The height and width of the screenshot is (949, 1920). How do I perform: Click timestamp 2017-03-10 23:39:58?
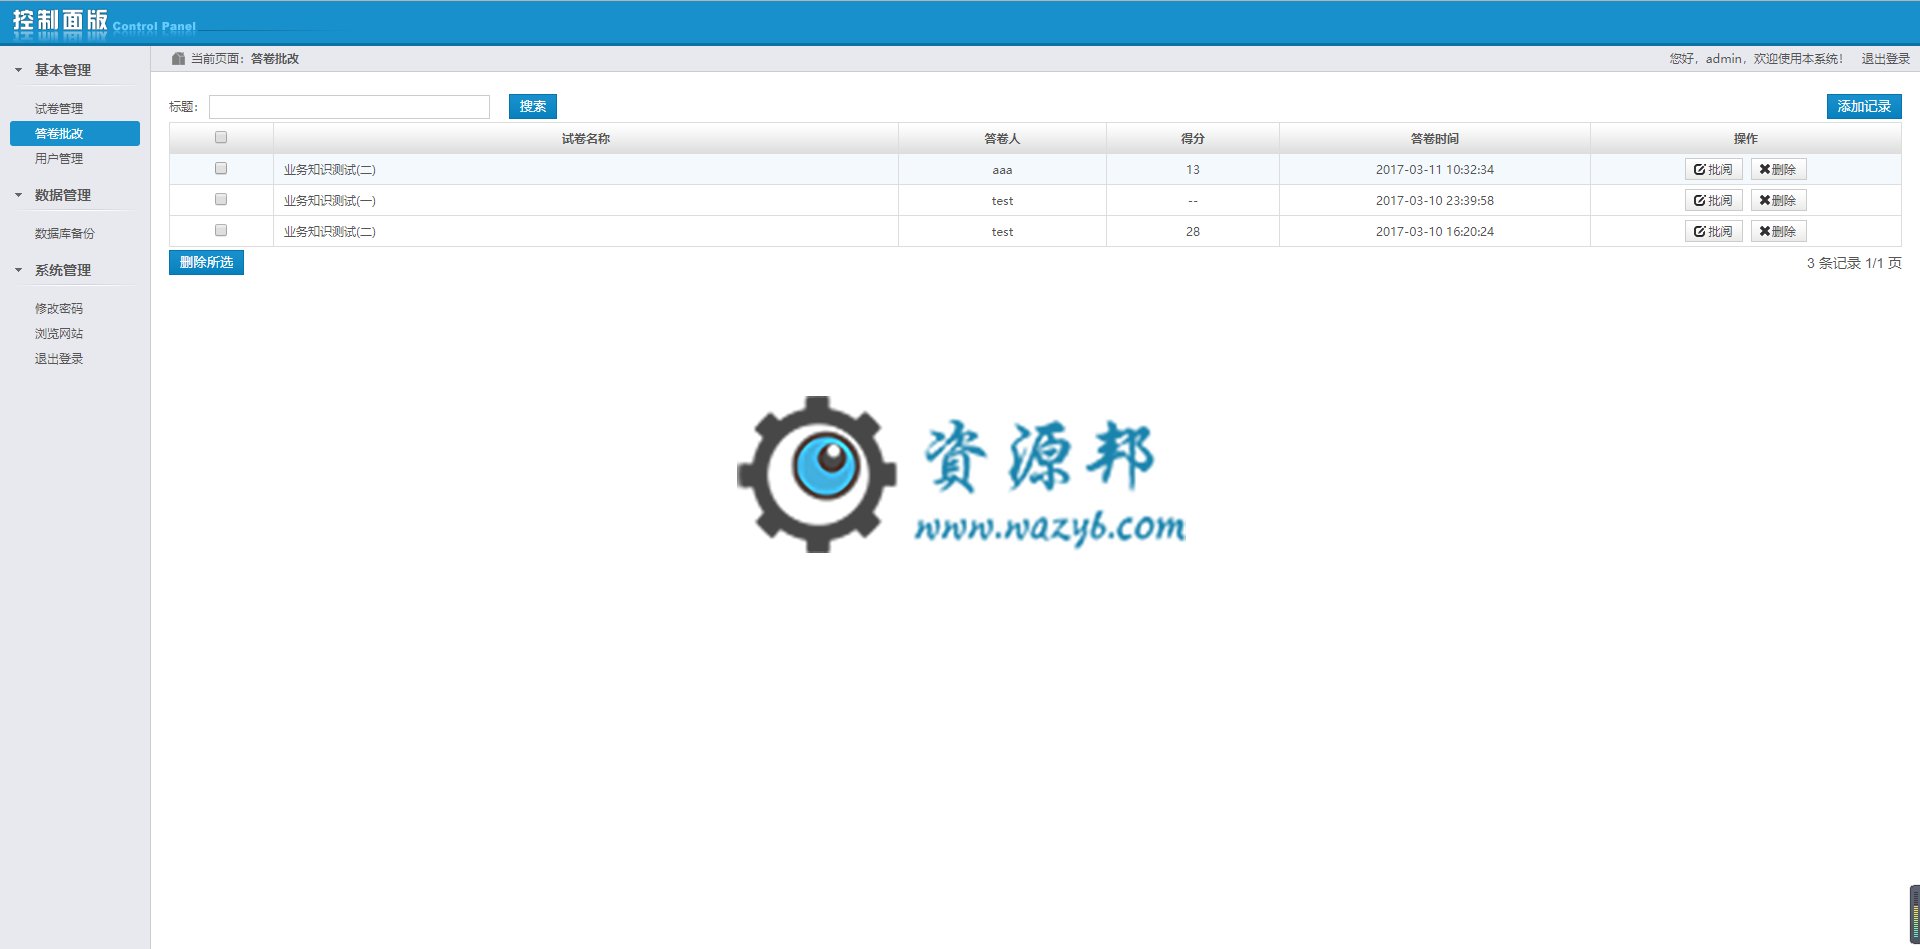pos(1435,201)
